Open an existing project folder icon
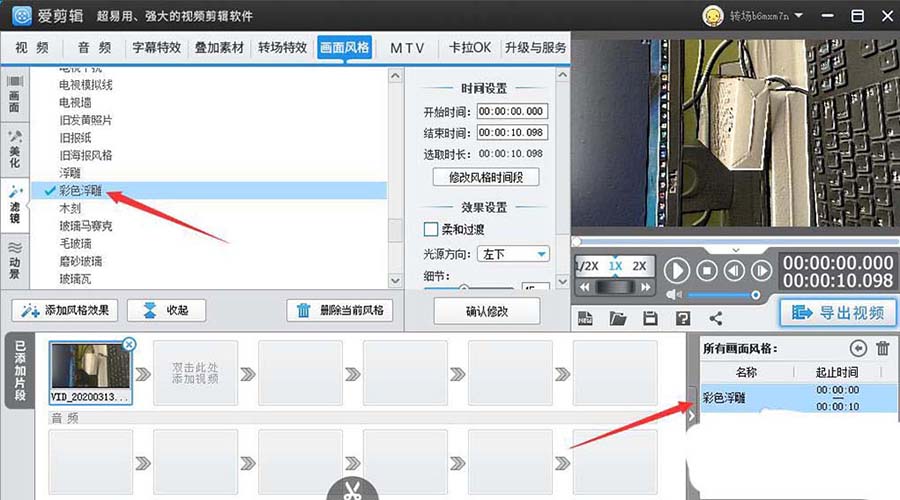The height and width of the screenshot is (500, 900). coord(618,319)
